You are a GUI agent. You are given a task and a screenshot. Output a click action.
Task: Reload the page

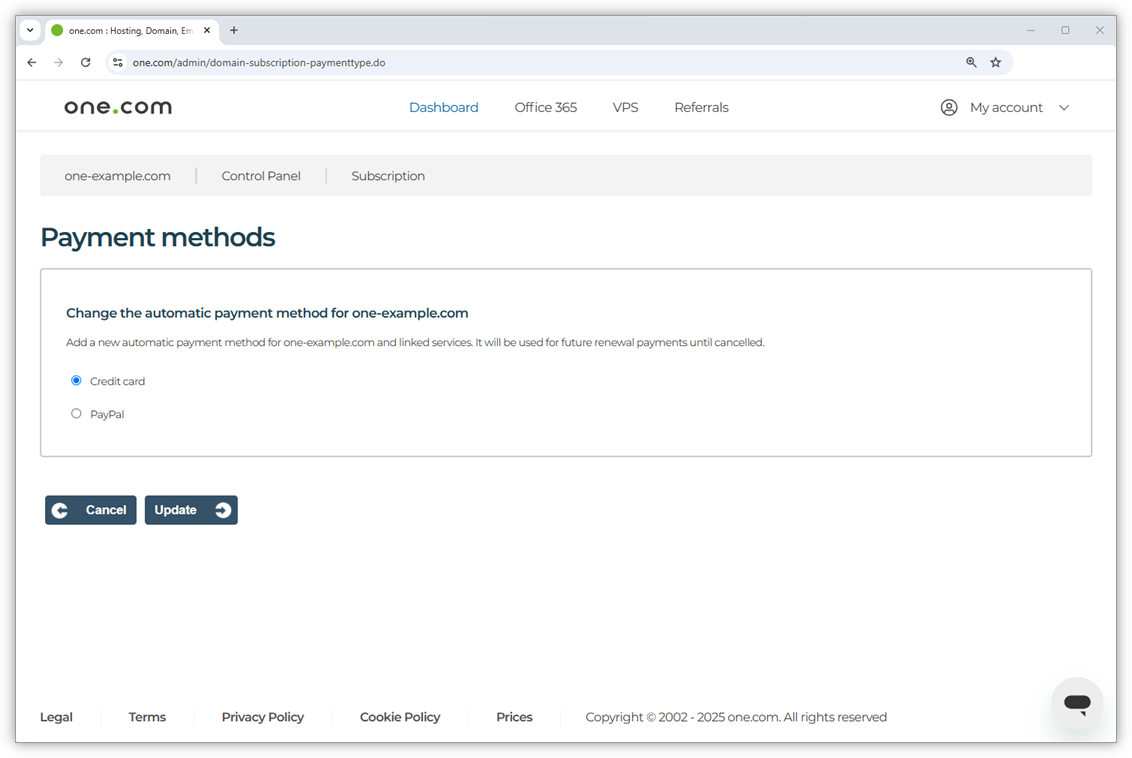[x=85, y=62]
